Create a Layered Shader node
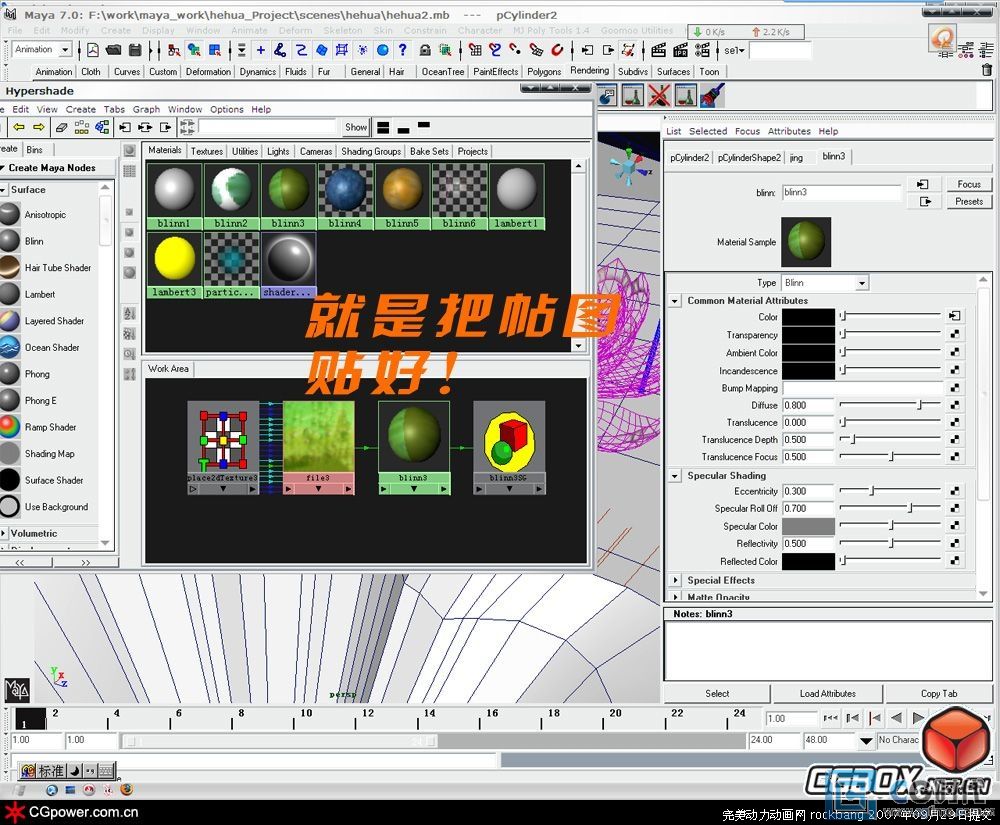Screen dimensions: 1000x825 54,321
